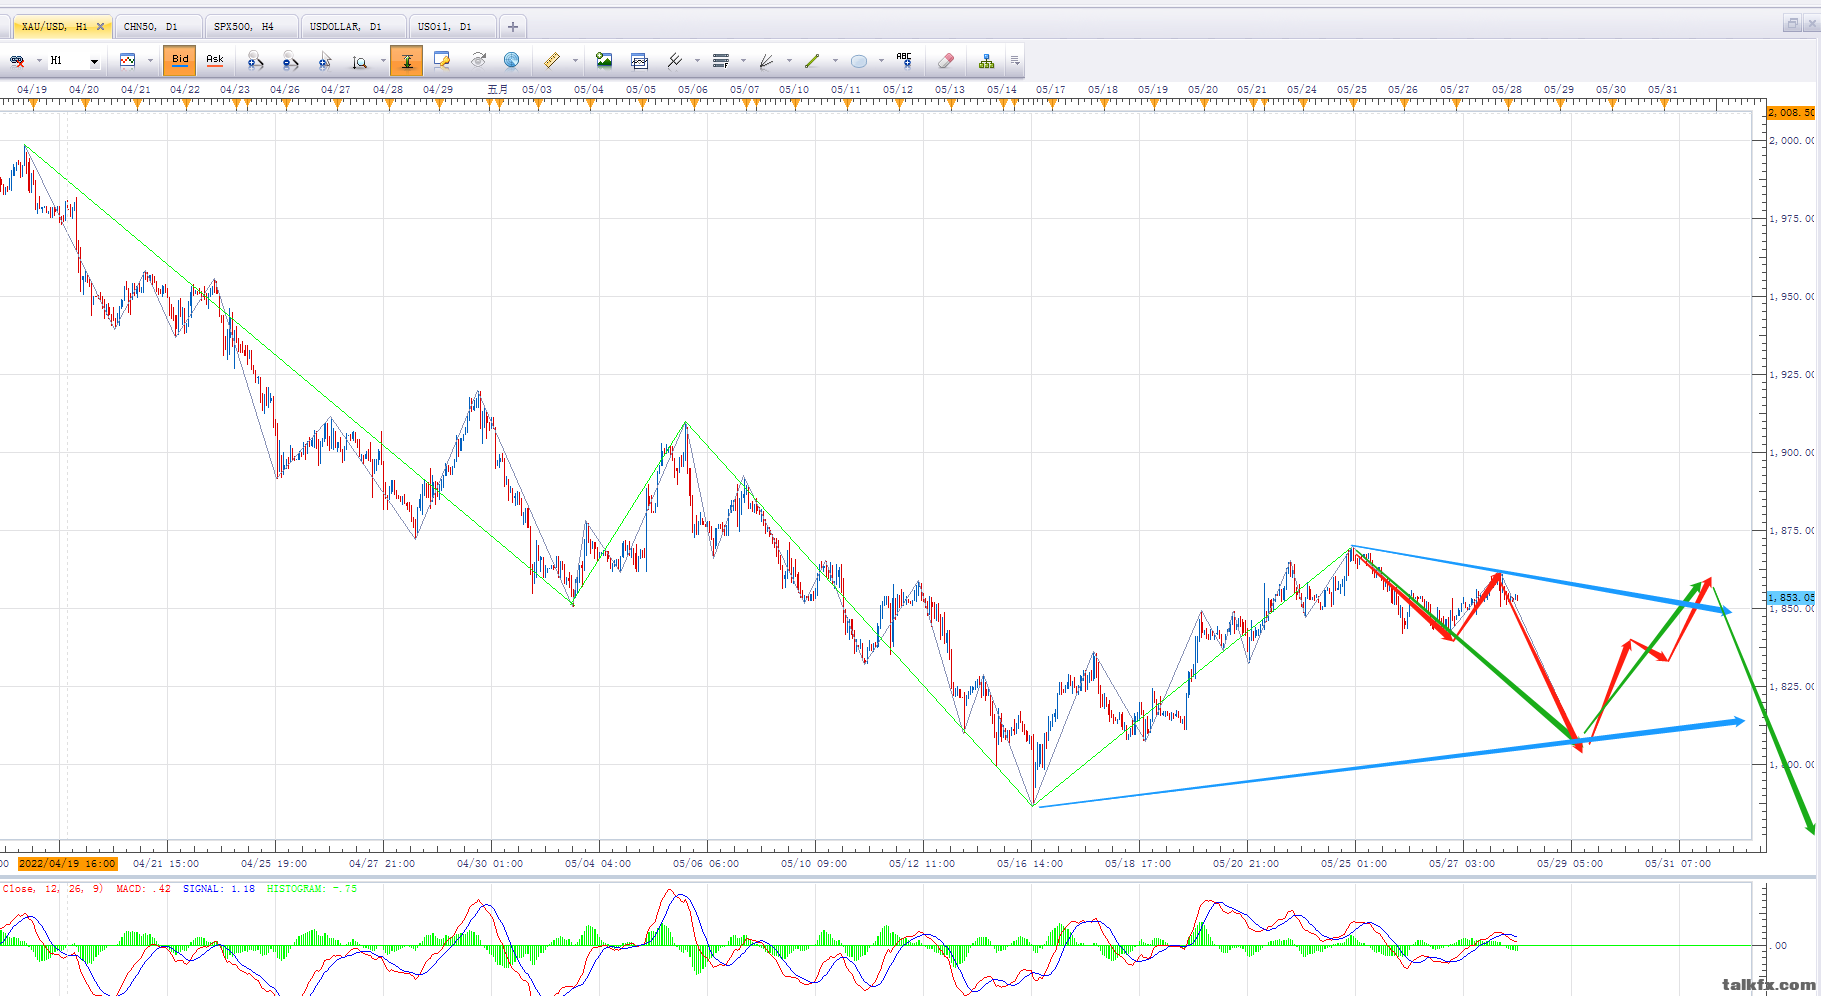Open the USDOLLAR, D1 chart tab
1821x996 pixels.
point(352,27)
